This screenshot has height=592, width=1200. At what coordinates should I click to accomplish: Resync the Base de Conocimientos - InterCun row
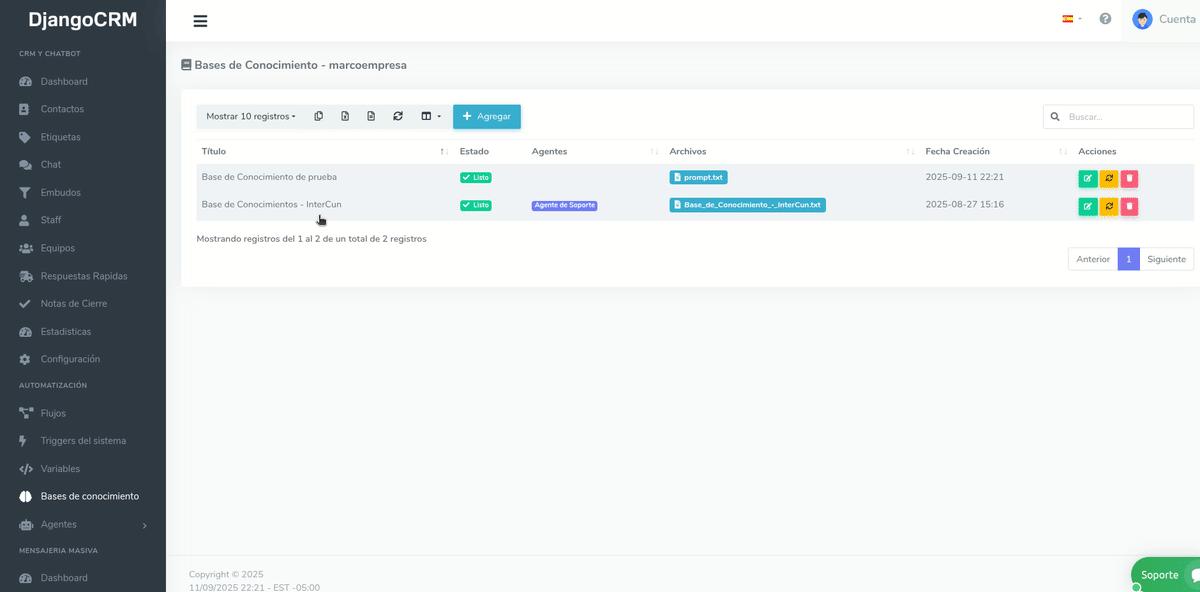1109,207
